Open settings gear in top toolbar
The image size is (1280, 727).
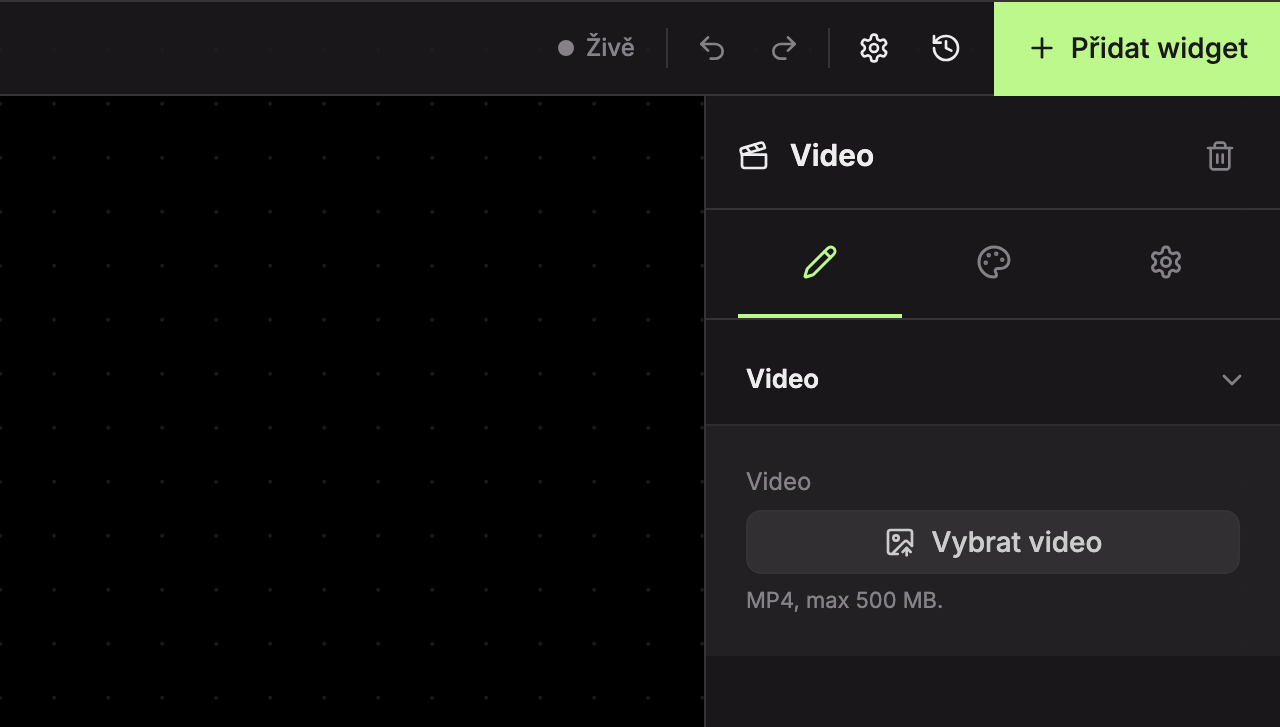(x=874, y=48)
